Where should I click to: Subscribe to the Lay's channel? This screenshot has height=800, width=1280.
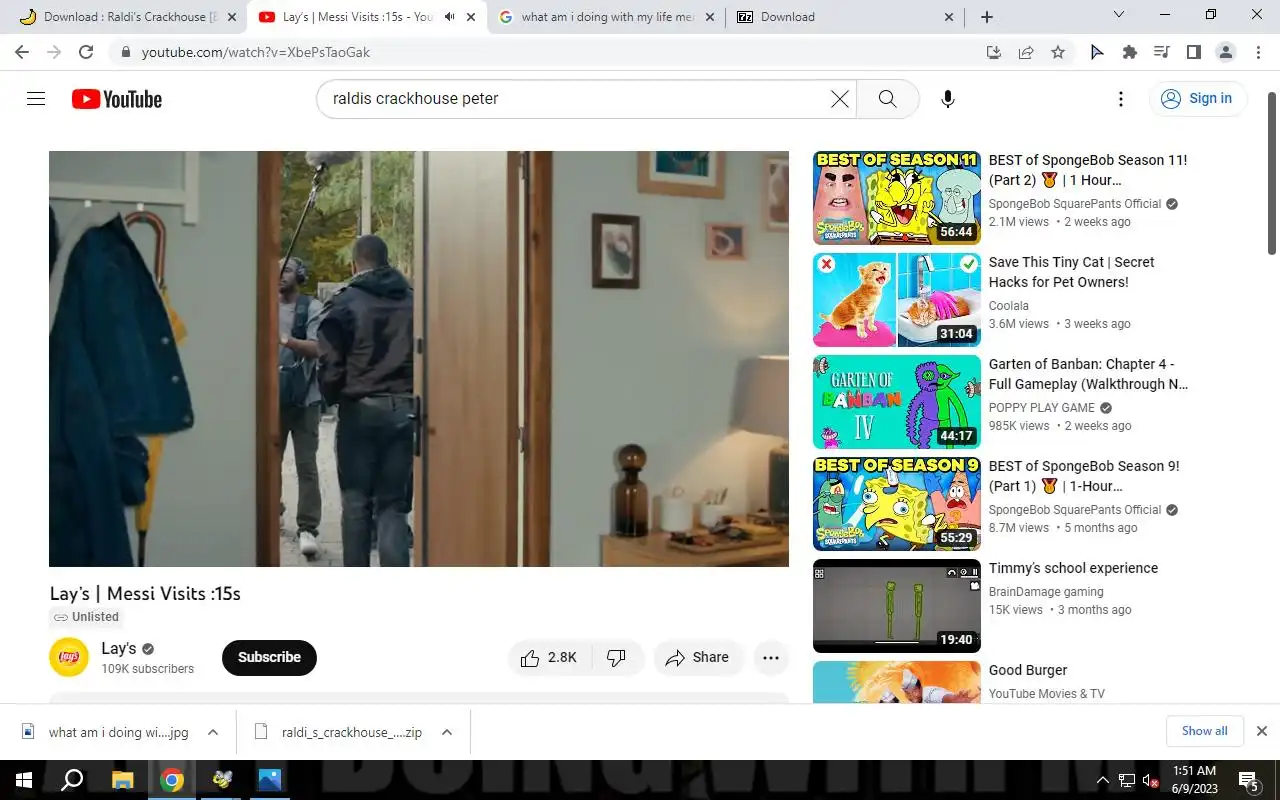[x=269, y=657]
